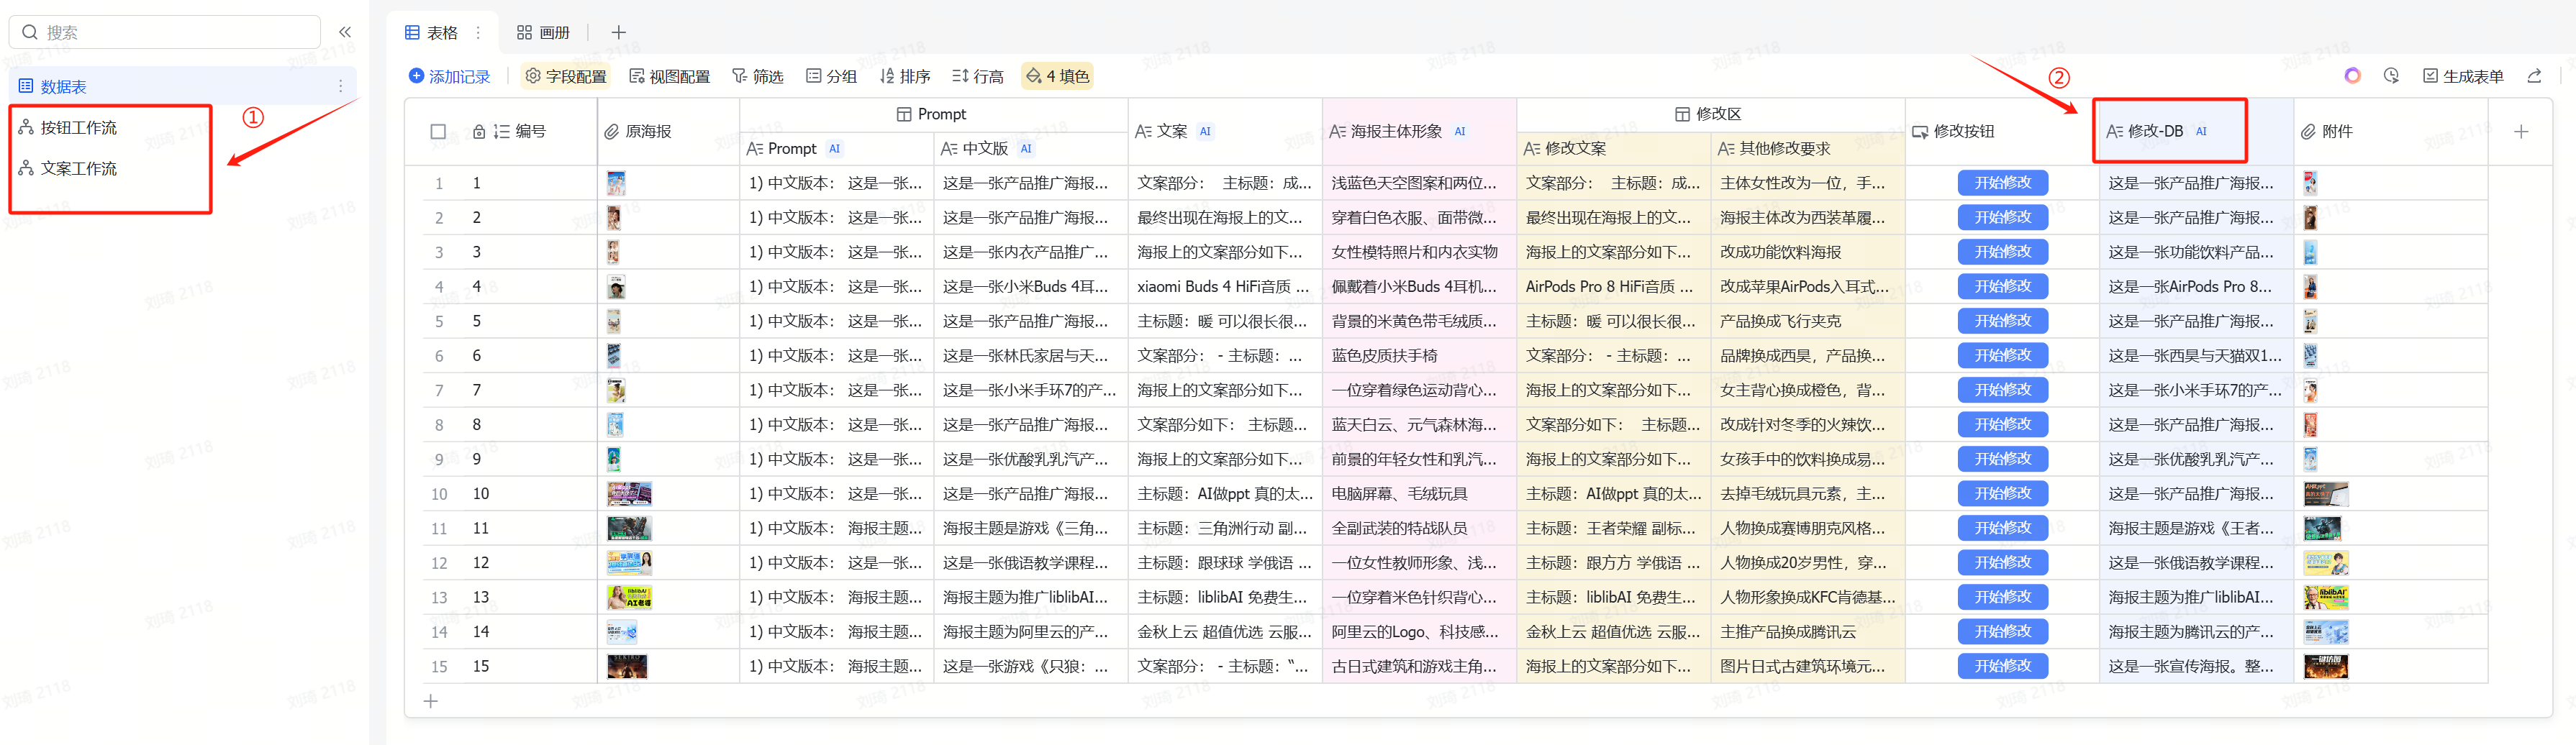Open the three-dot menu beside the 表格 tab

pyautogui.click(x=478, y=33)
